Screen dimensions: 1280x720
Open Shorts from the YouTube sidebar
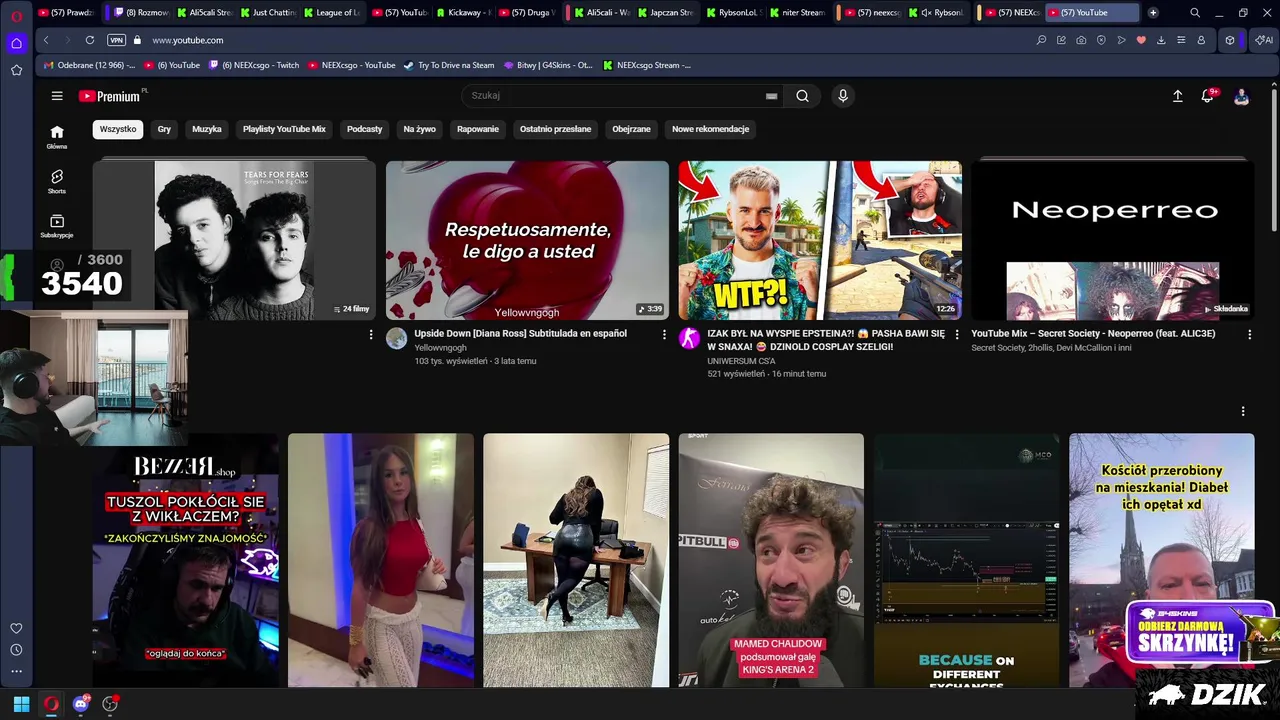57,181
